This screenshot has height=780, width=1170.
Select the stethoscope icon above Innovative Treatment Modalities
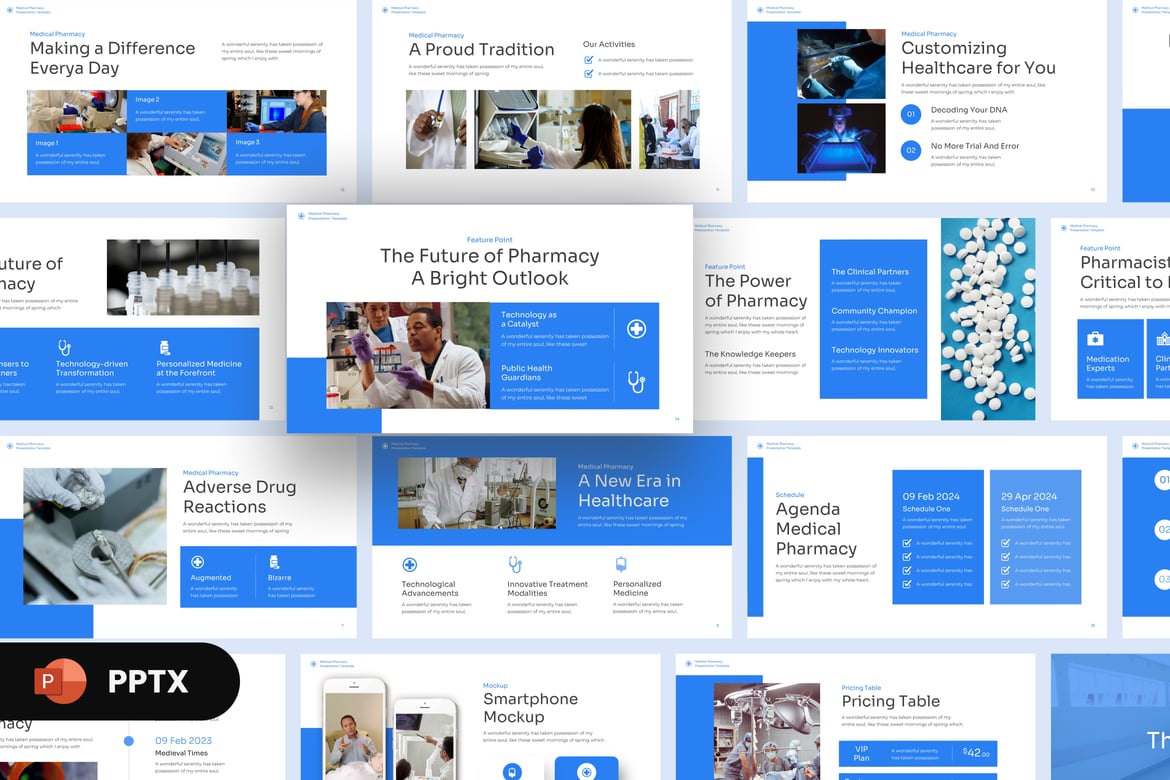pos(515,564)
